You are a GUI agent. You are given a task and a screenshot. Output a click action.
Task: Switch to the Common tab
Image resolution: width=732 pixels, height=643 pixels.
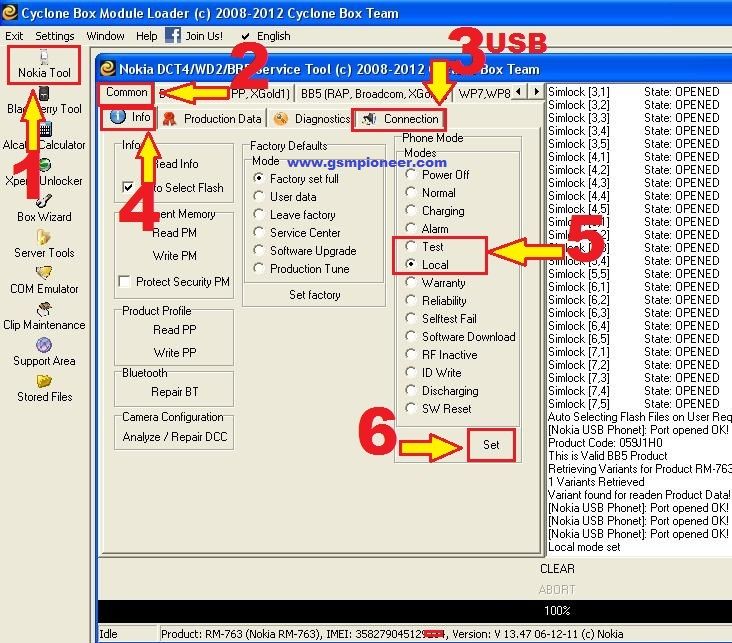point(126,92)
